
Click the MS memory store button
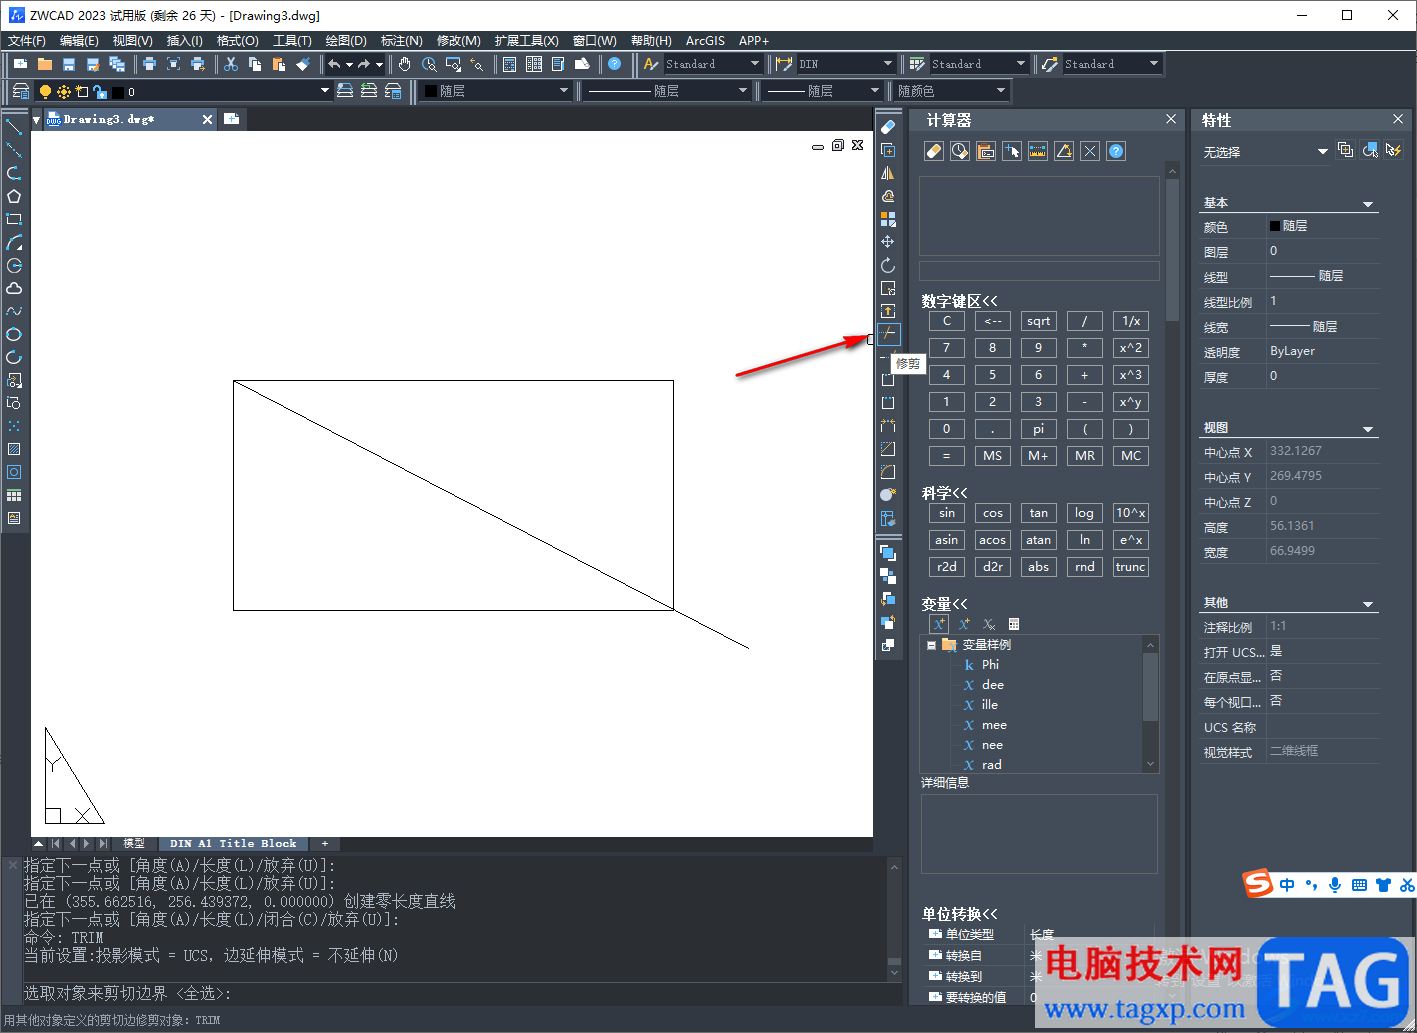tap(993, 456)
